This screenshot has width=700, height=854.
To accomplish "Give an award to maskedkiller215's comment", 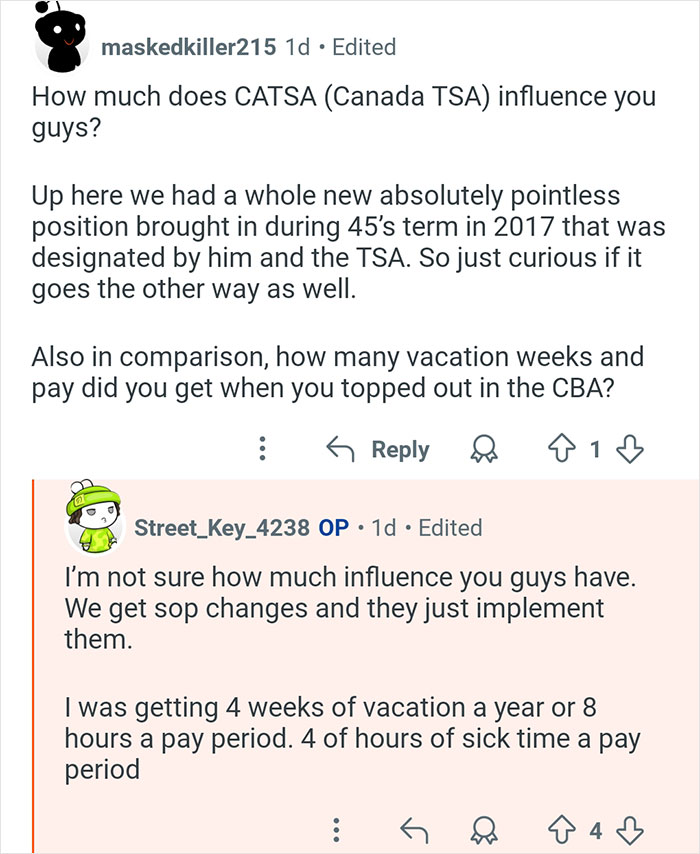I will (x=483, y=449).
